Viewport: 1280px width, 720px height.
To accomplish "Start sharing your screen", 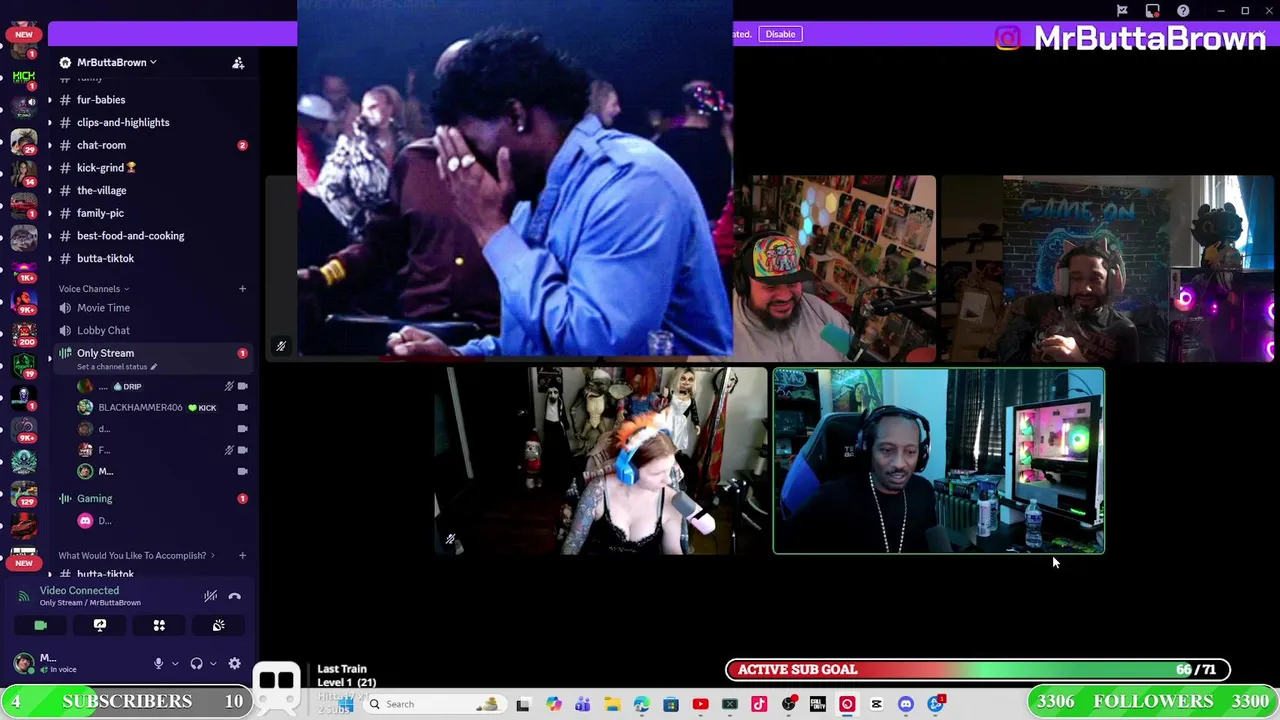I will 100,625.
